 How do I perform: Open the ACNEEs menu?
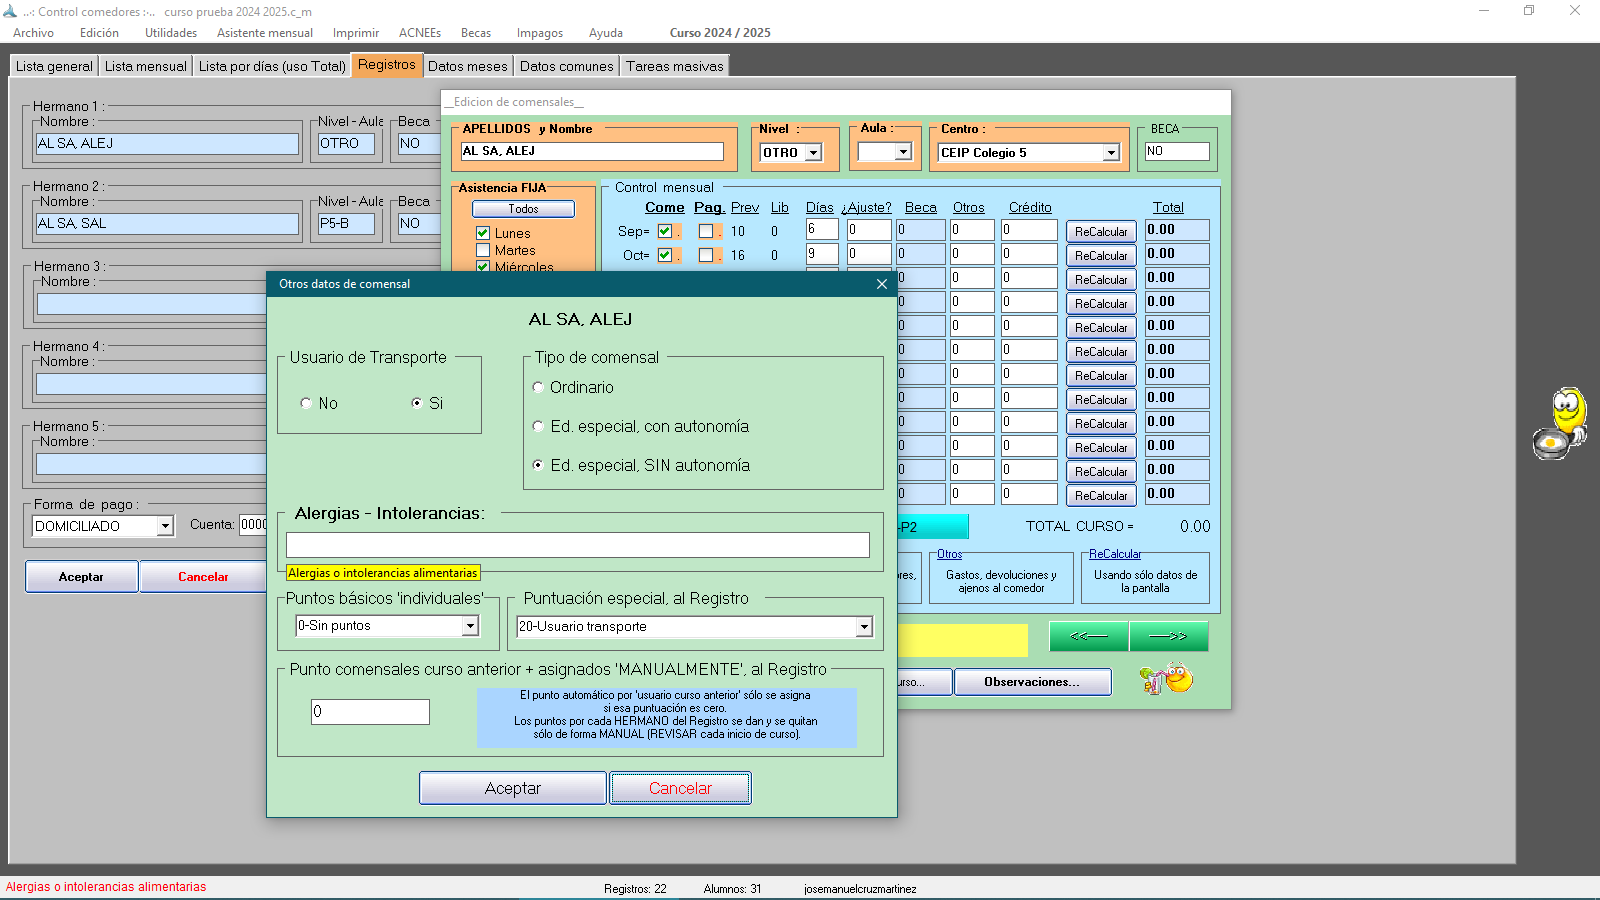[x=420, y=33]
